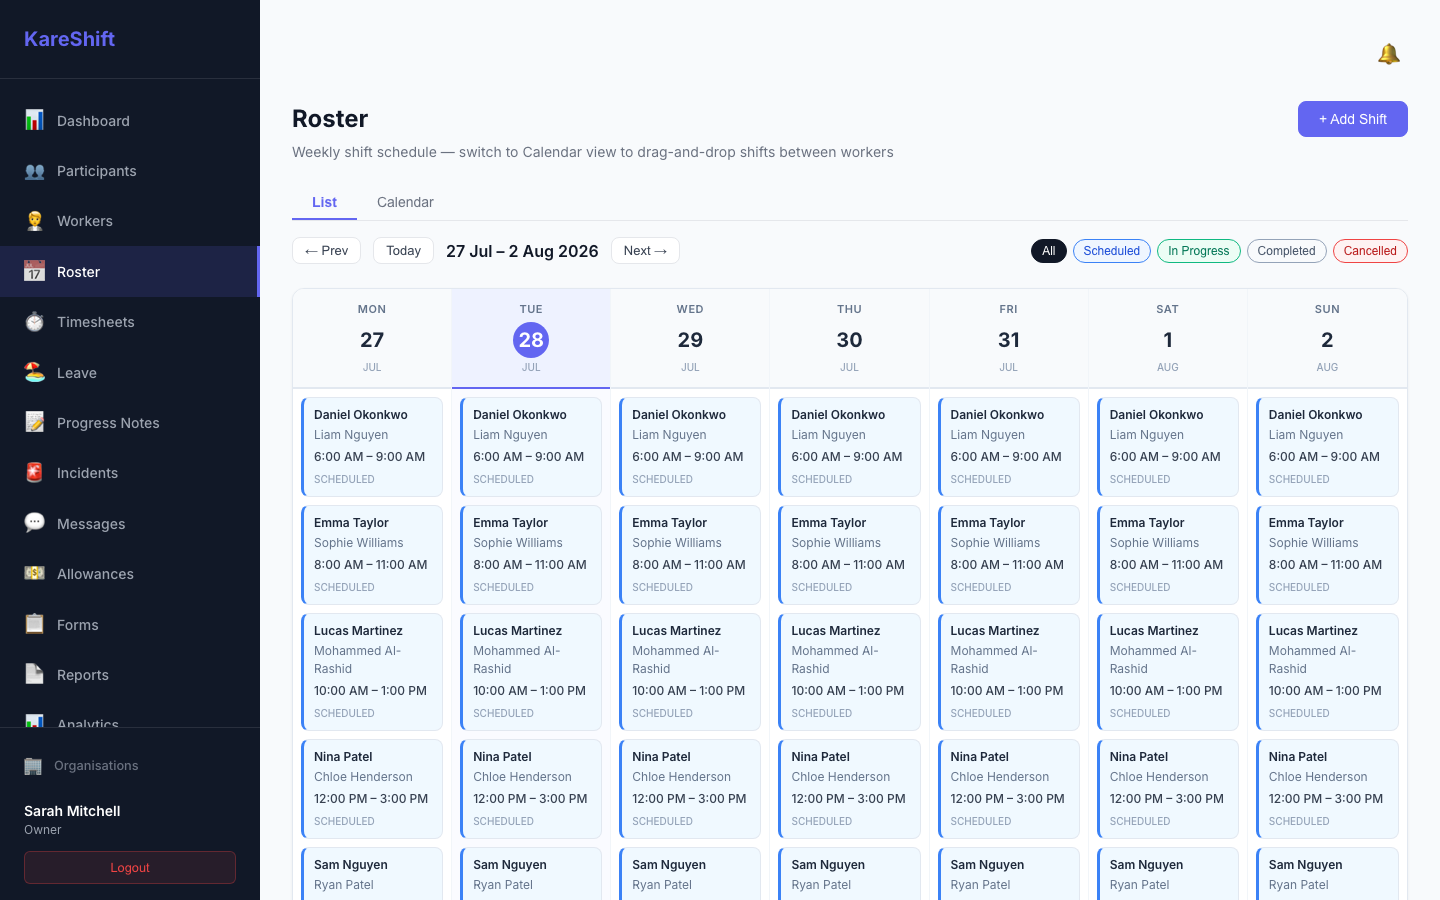Jump to Today in the roster

pos(403,251)
